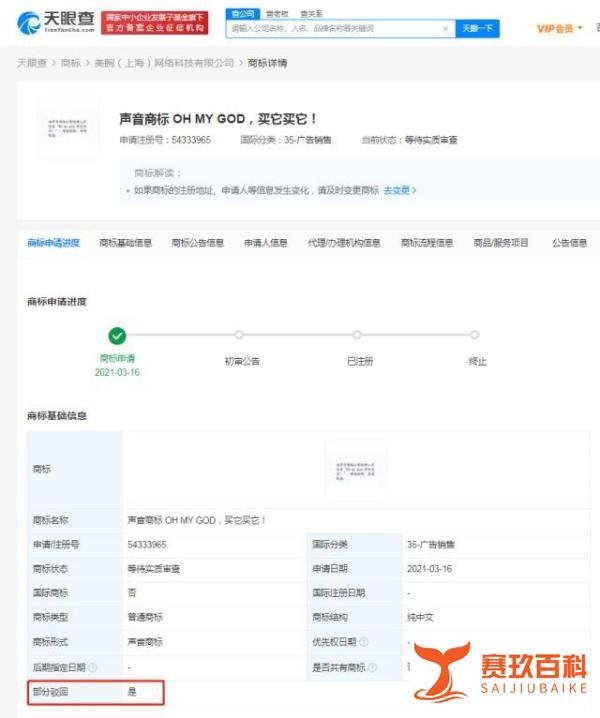
Task: Click the header status 等待实质审查
Action: [431, 140]
